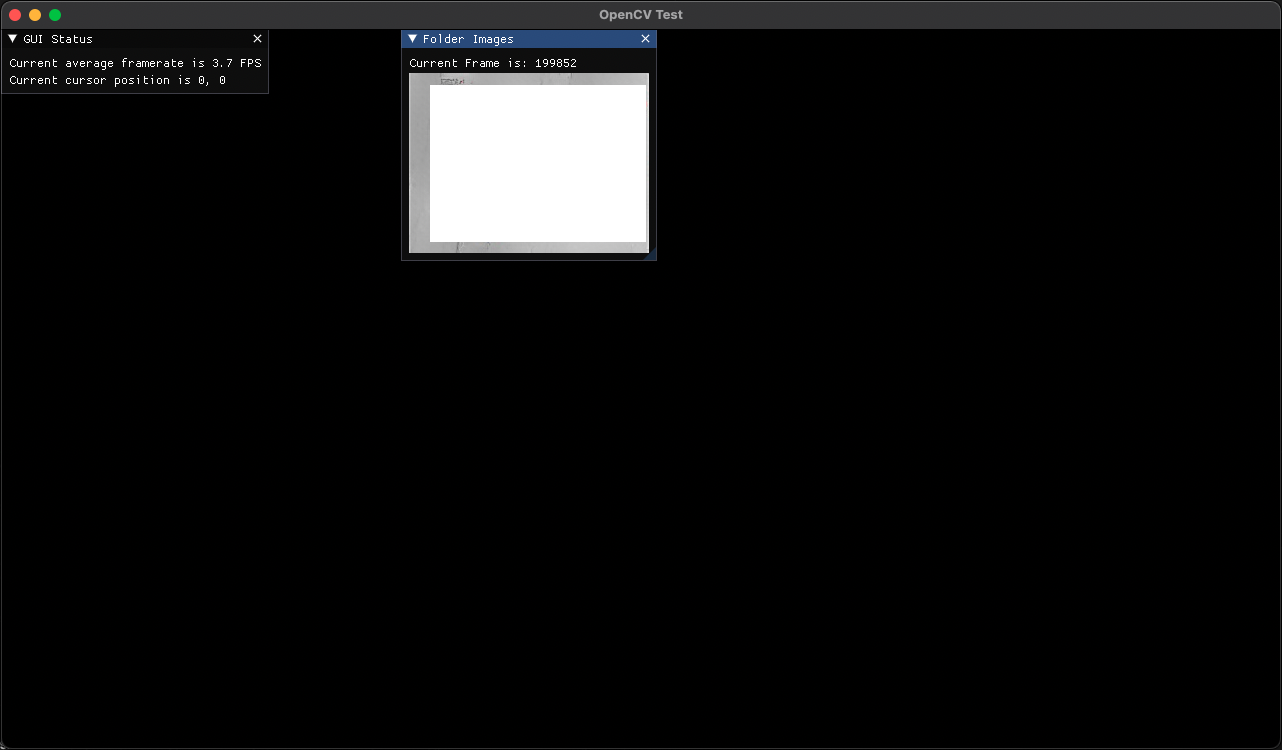Click the X icon on Folder Images panel
The width and height of the screenshot is (1282, 750).
(x=645, y=38)
